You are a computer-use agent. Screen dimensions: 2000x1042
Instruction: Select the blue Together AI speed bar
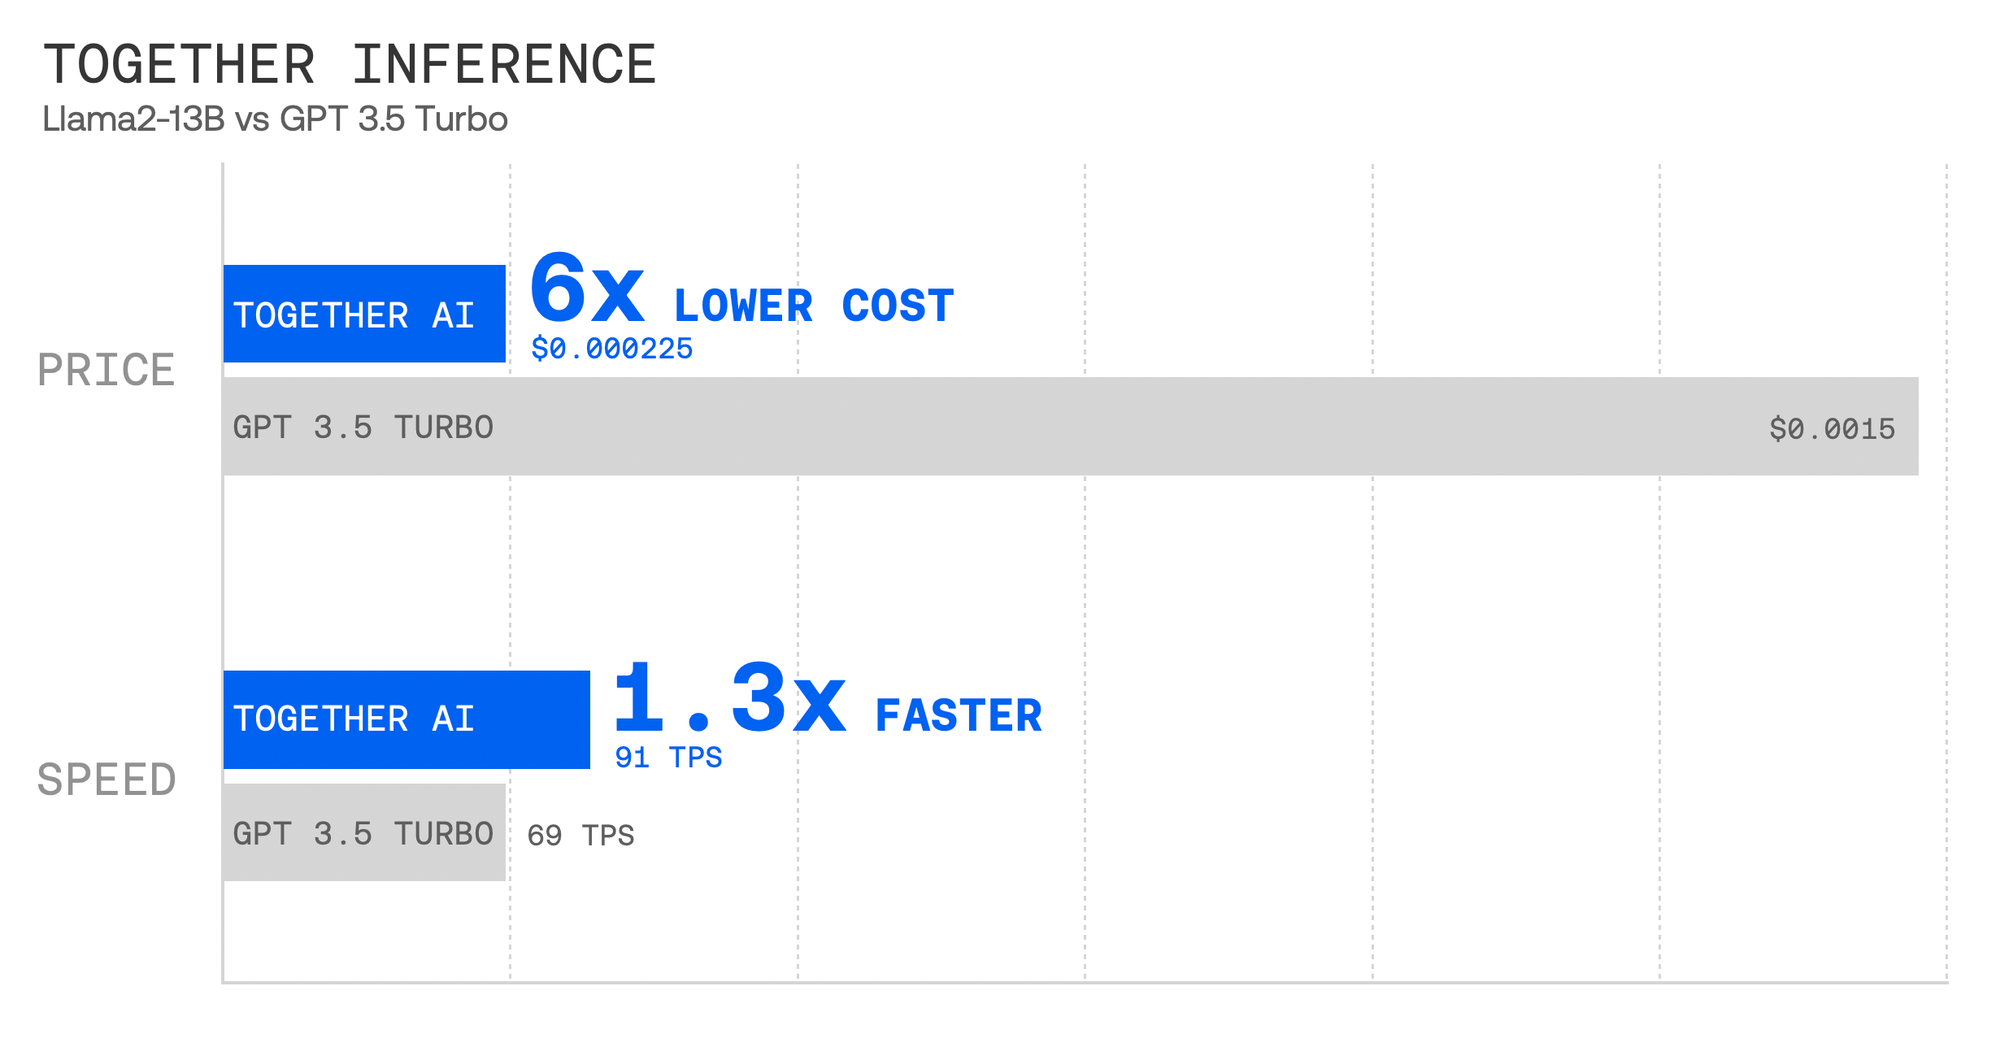[x=407, y=719]
